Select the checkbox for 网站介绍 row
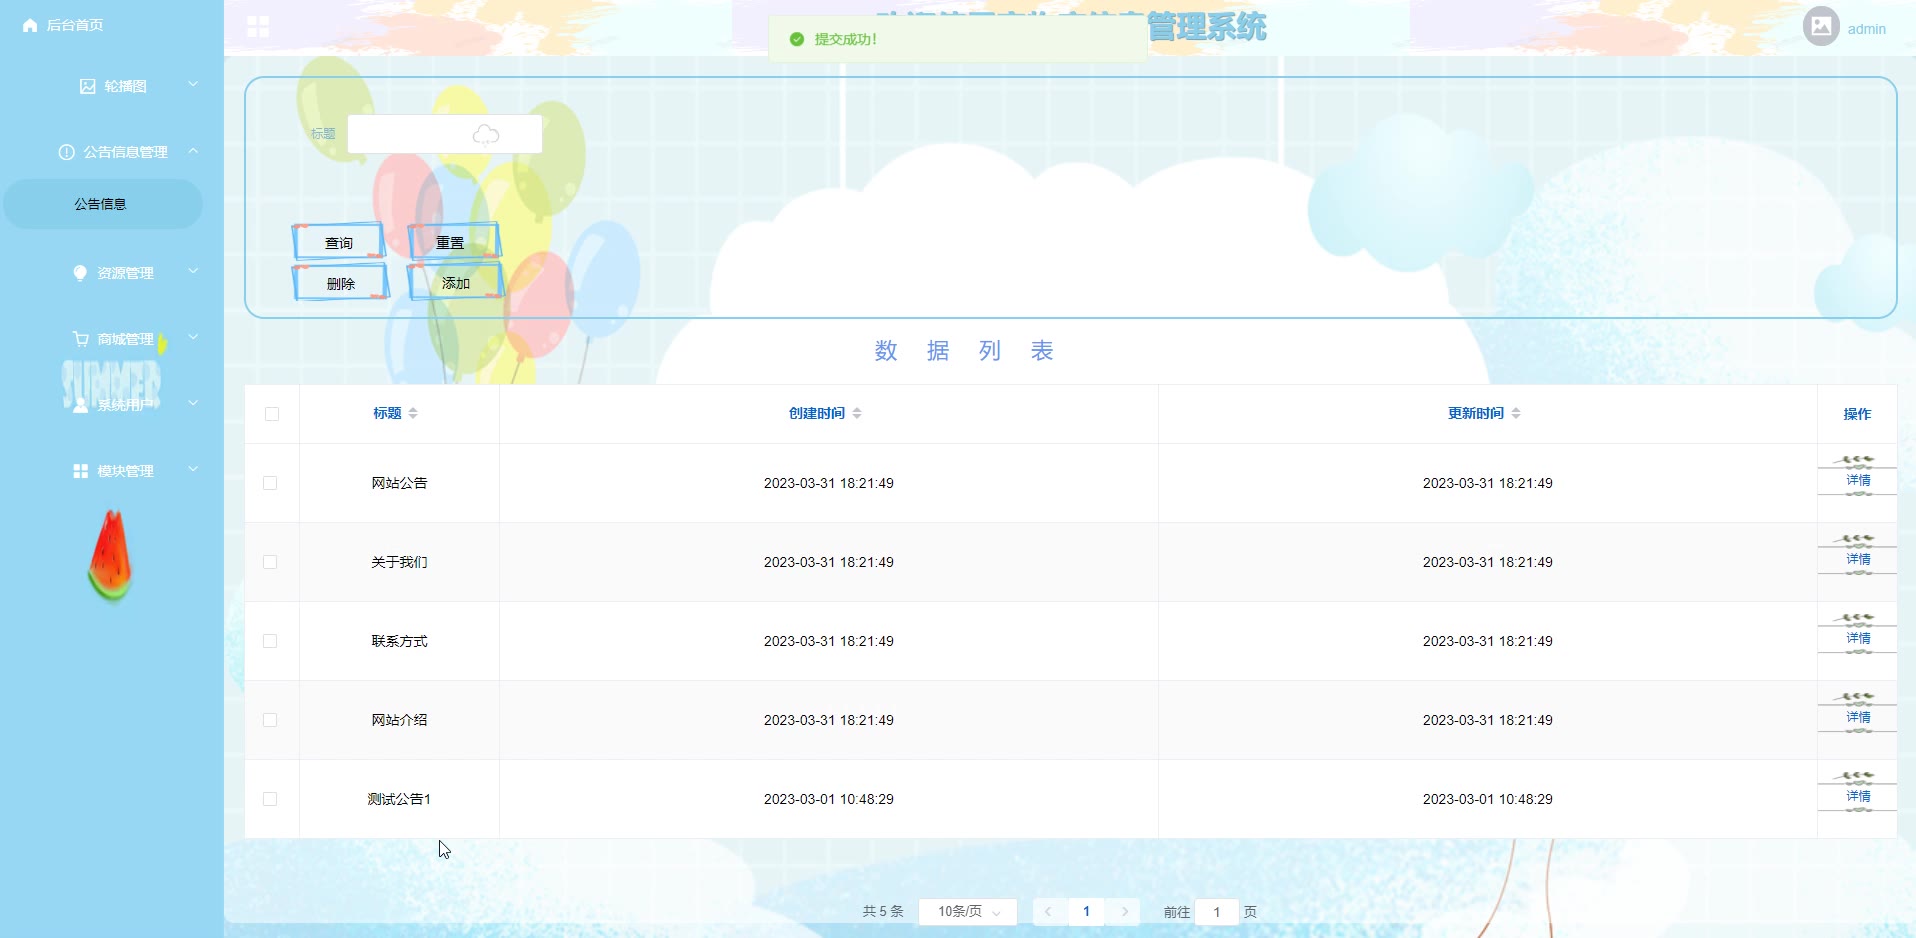1916x938 pixels. pos(270,720)
